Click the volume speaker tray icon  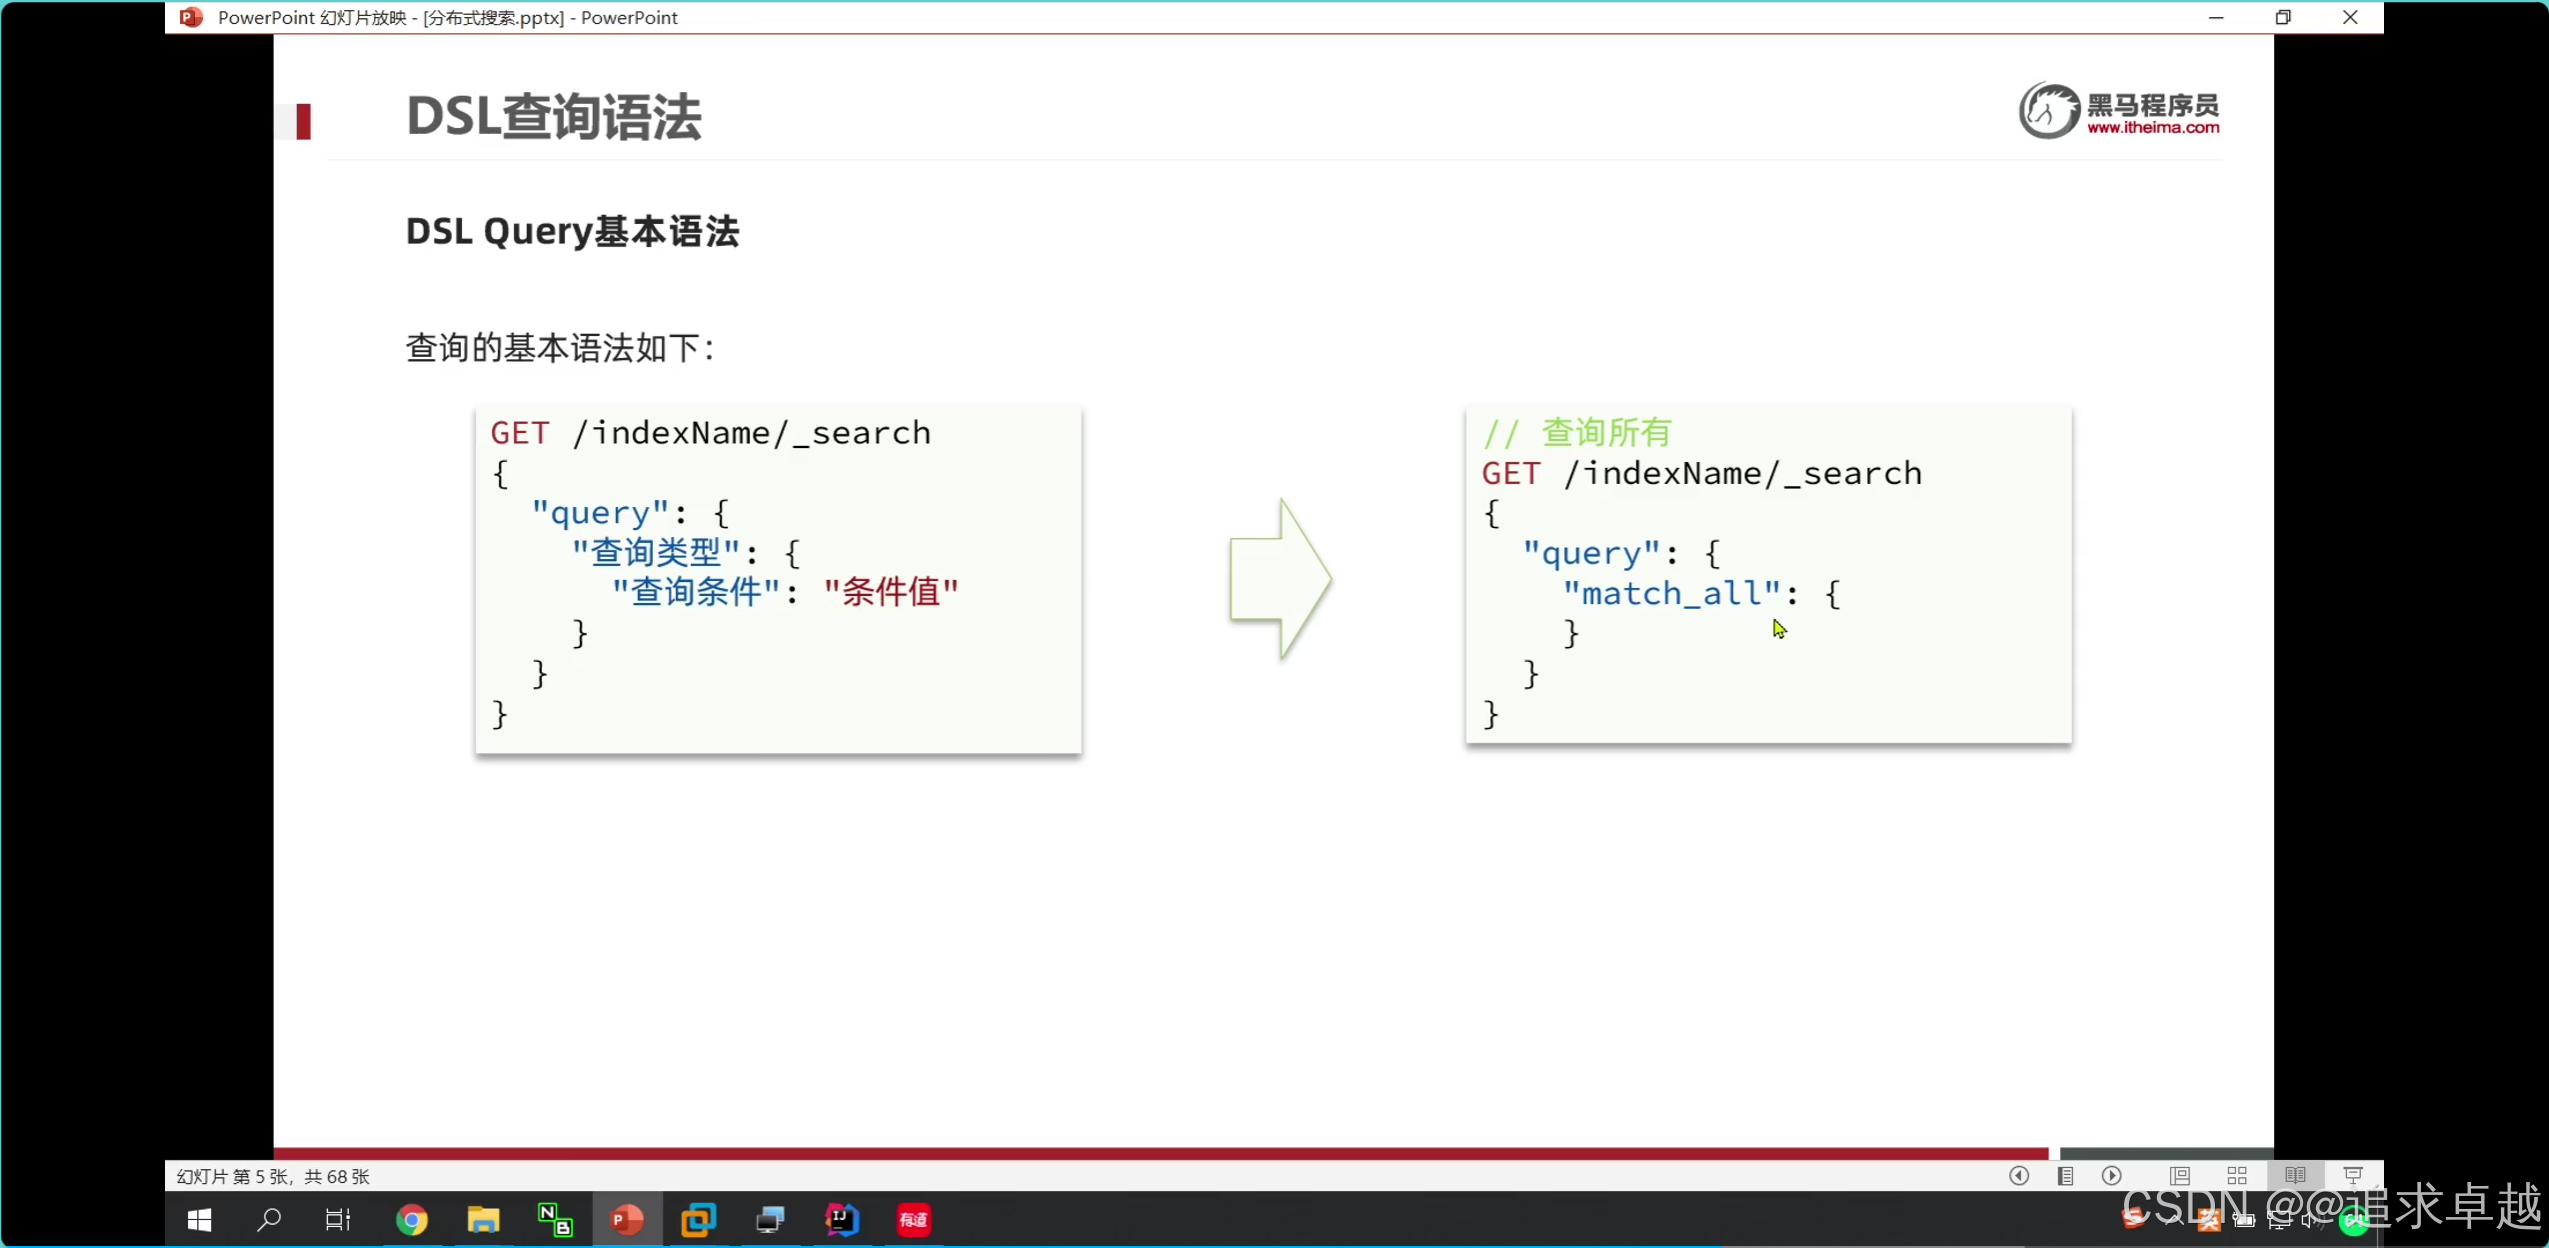[x=2311, y=1220]
